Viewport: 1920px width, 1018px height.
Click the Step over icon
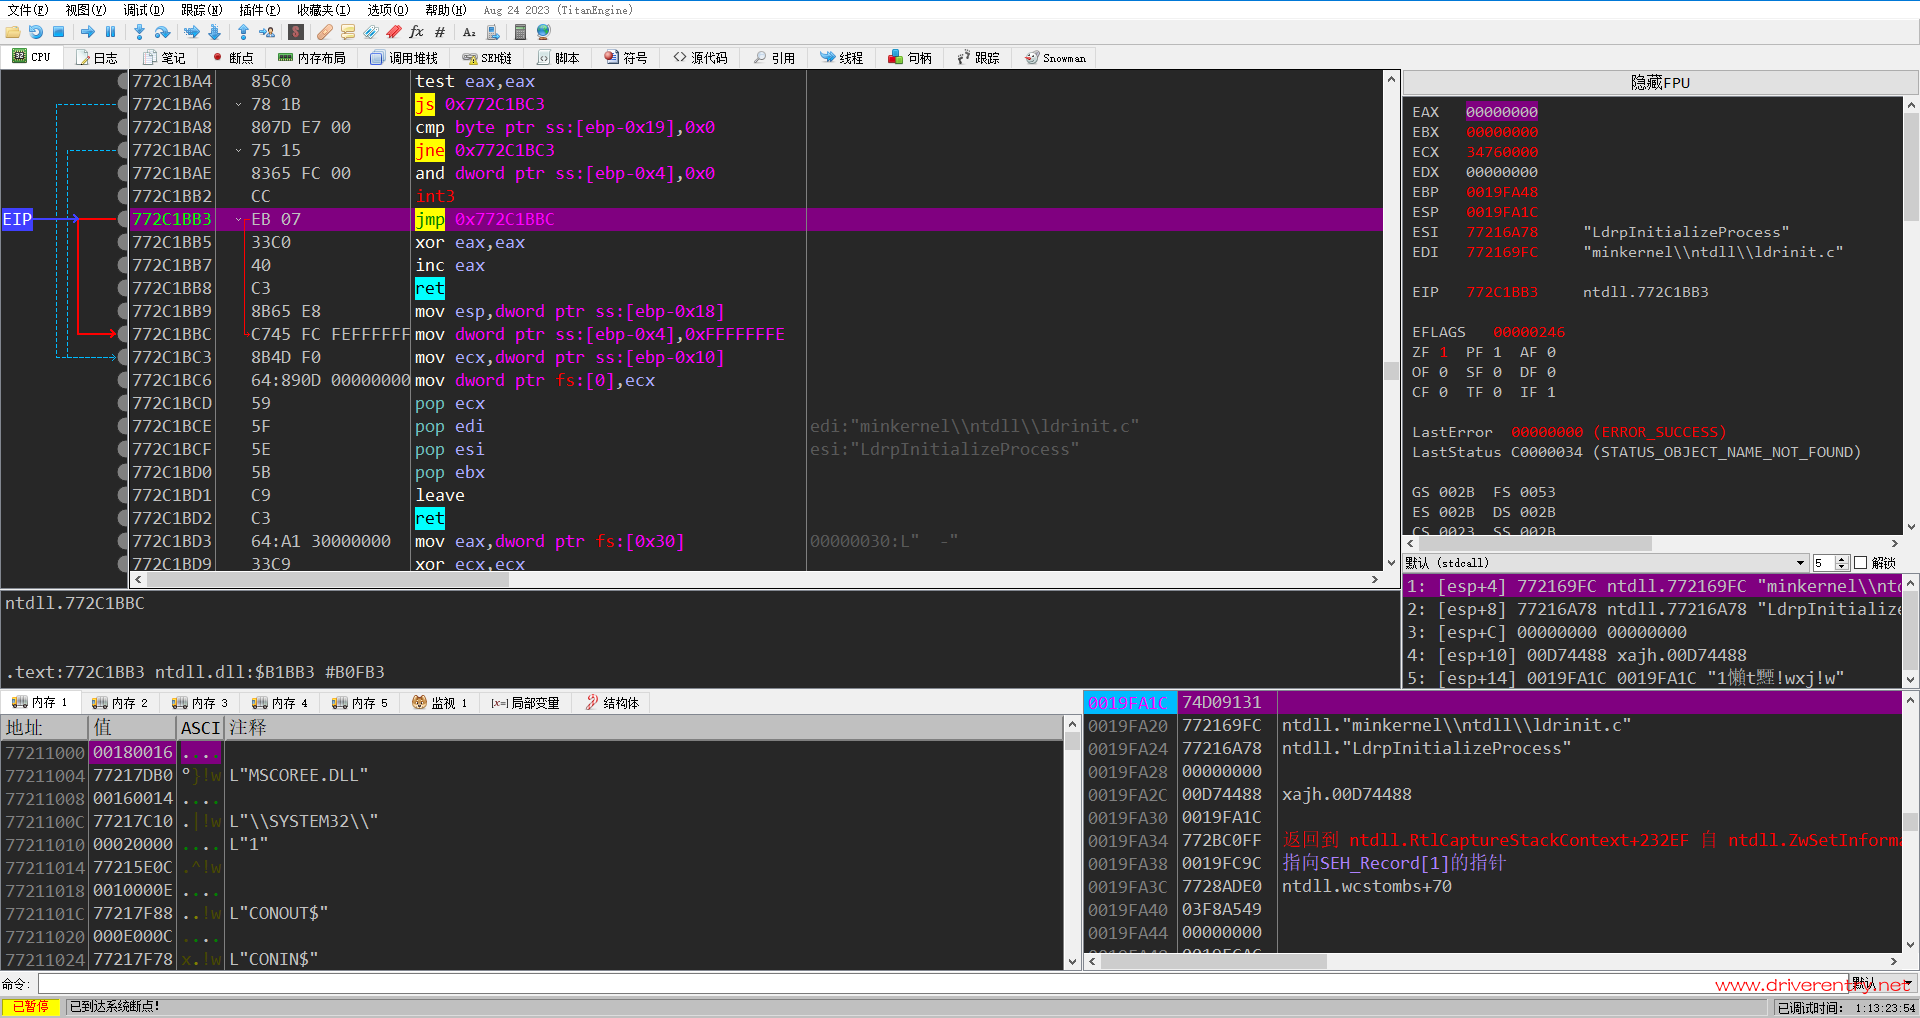pyautogui.click(x=162, y=32)
